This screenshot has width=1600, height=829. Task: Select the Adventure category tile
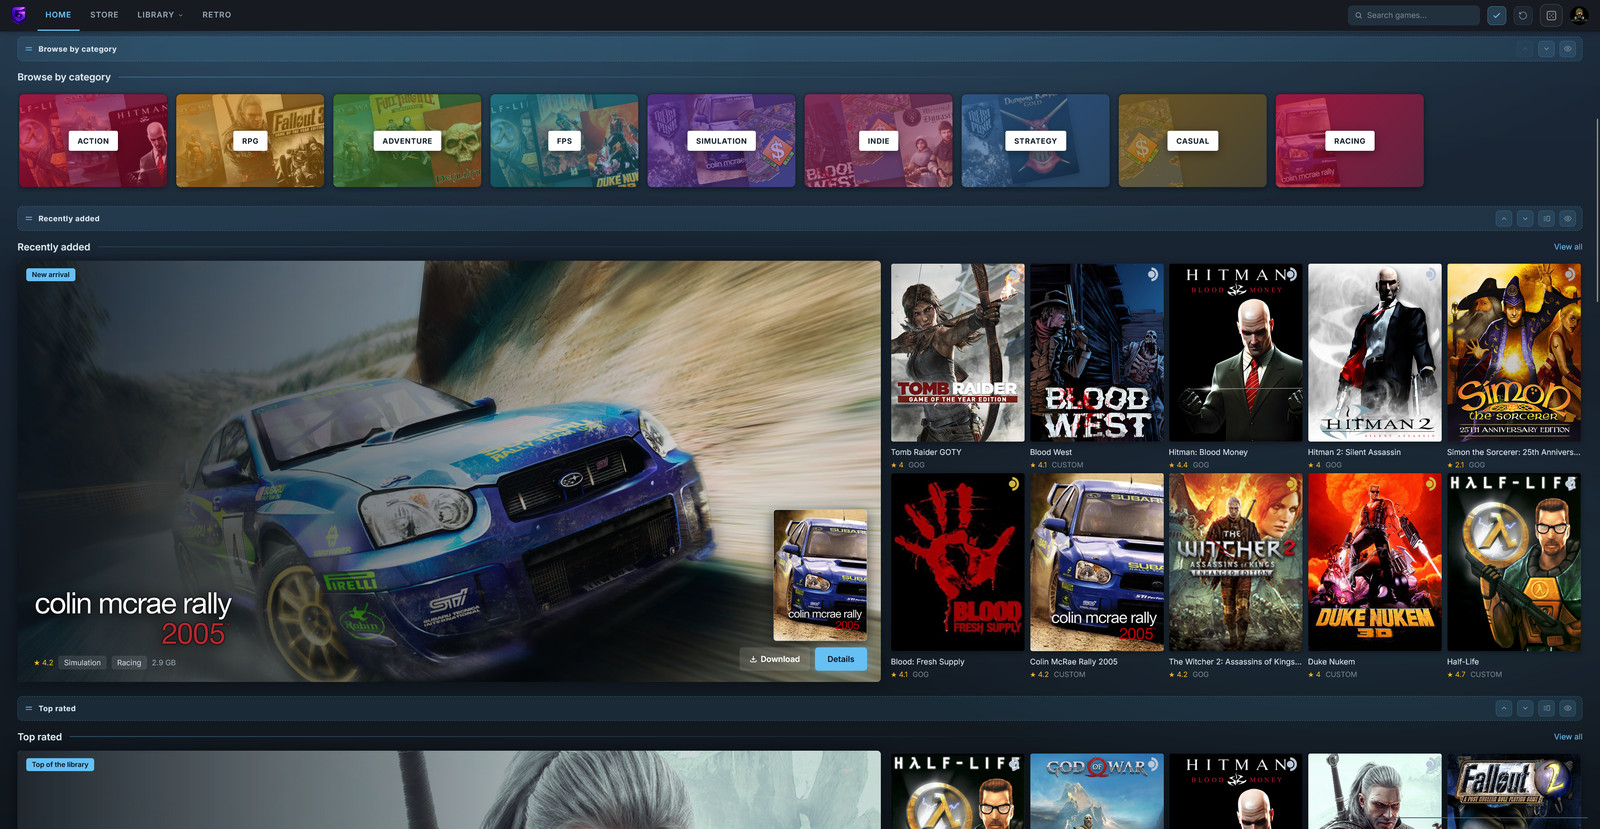pyautogui.click(x=407, y=141)
